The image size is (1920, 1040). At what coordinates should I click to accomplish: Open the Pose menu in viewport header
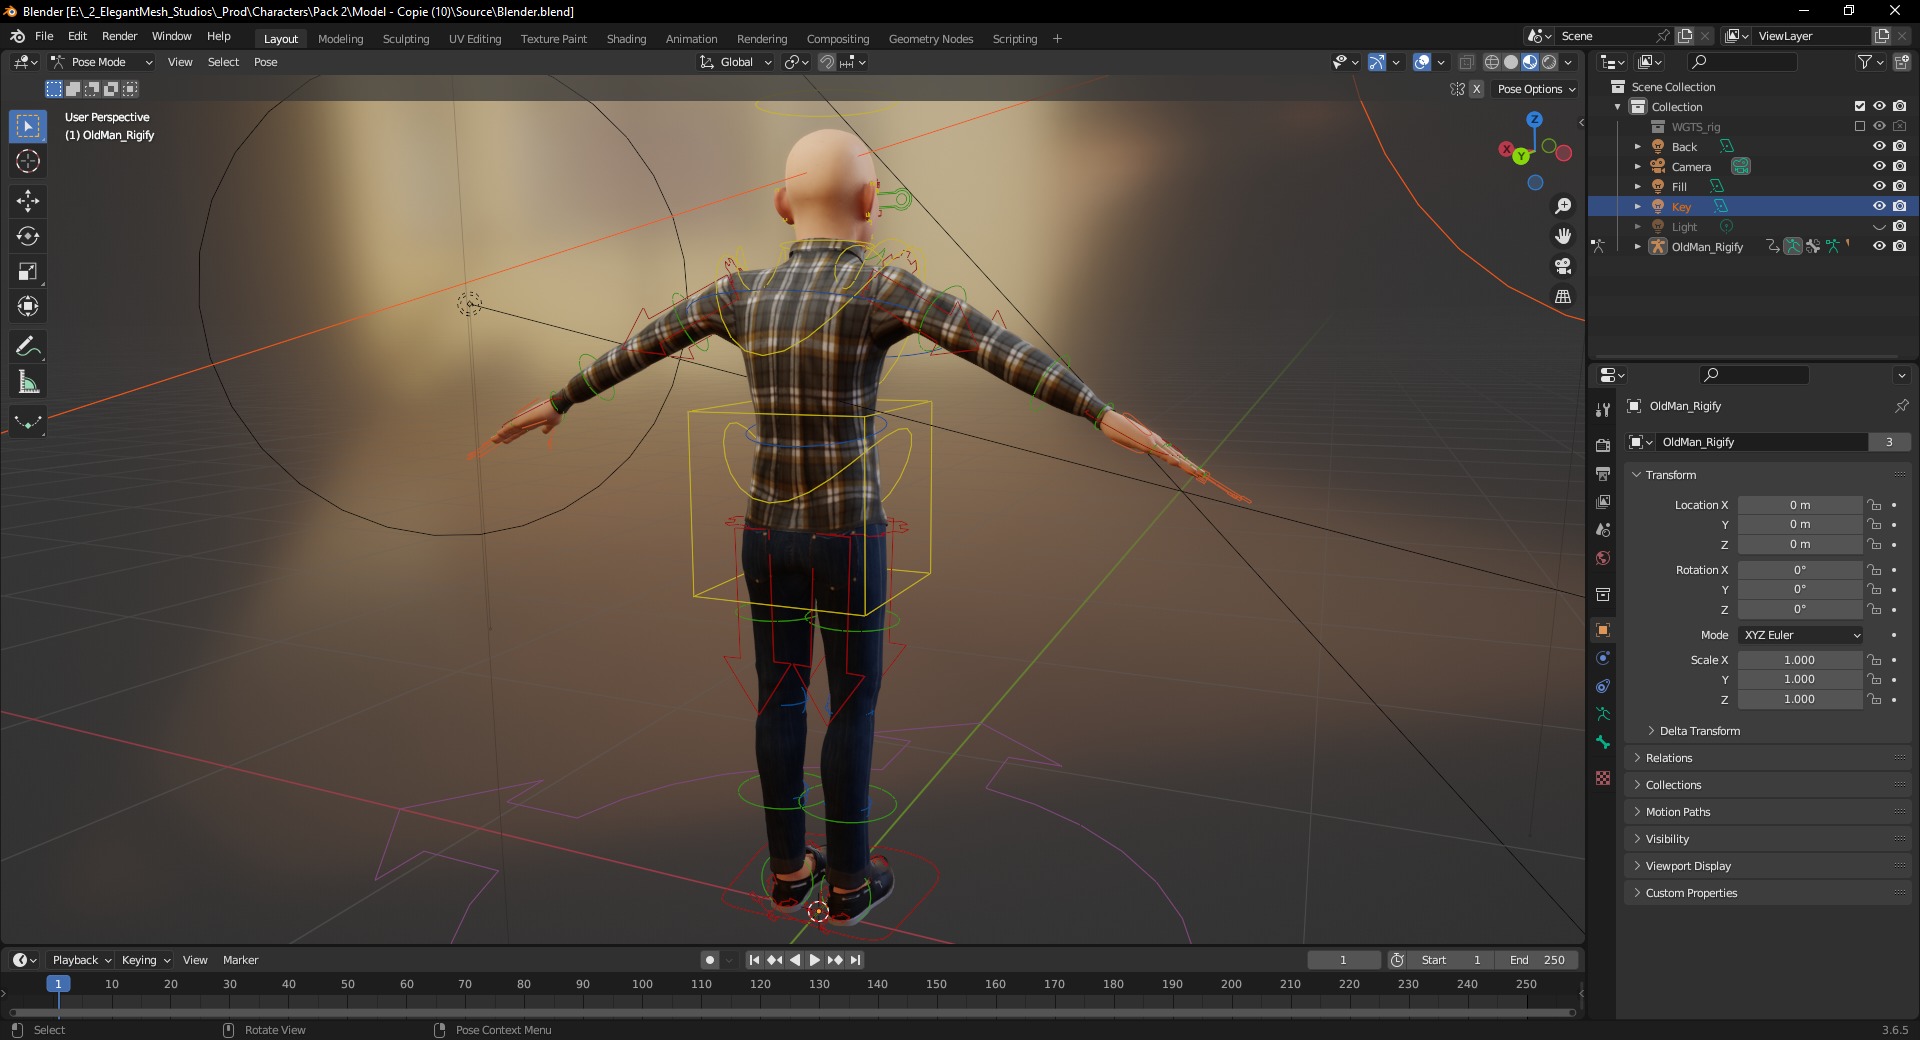[265, 62]
